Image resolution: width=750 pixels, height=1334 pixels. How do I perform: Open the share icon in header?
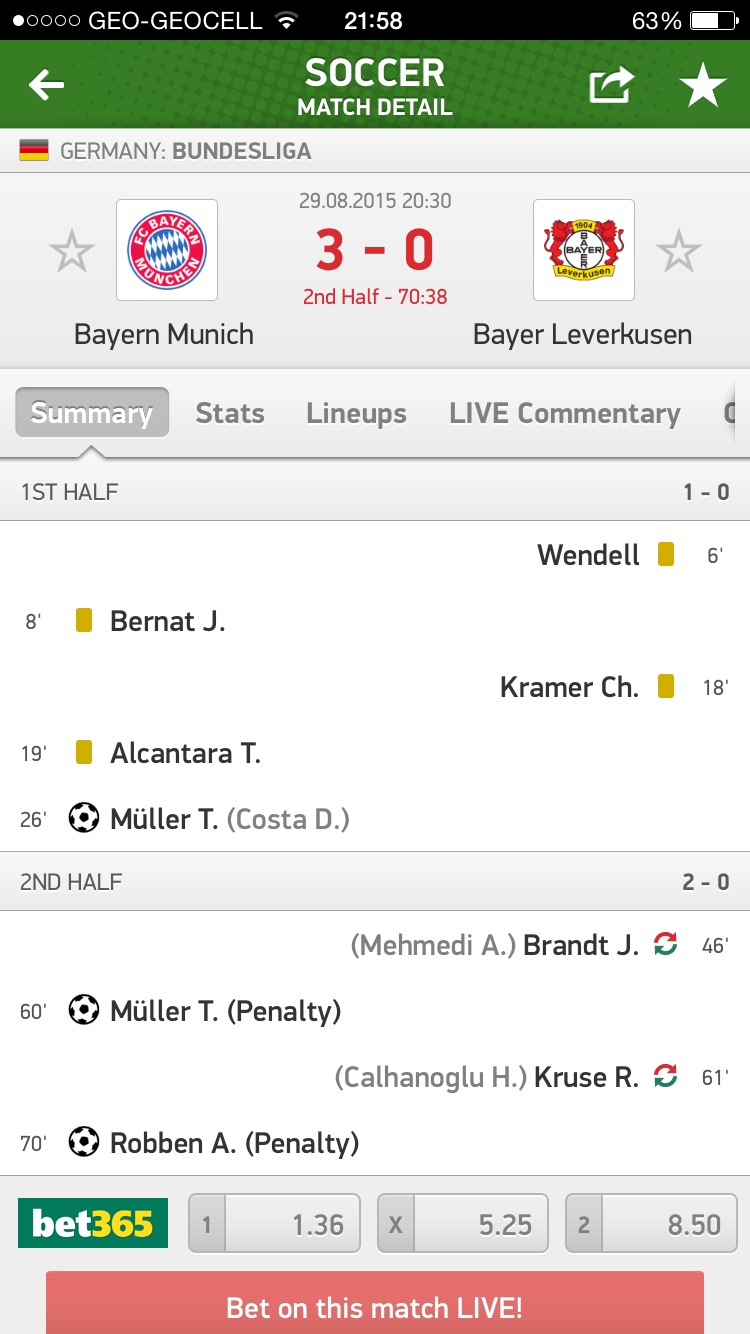tap(611, 86)
